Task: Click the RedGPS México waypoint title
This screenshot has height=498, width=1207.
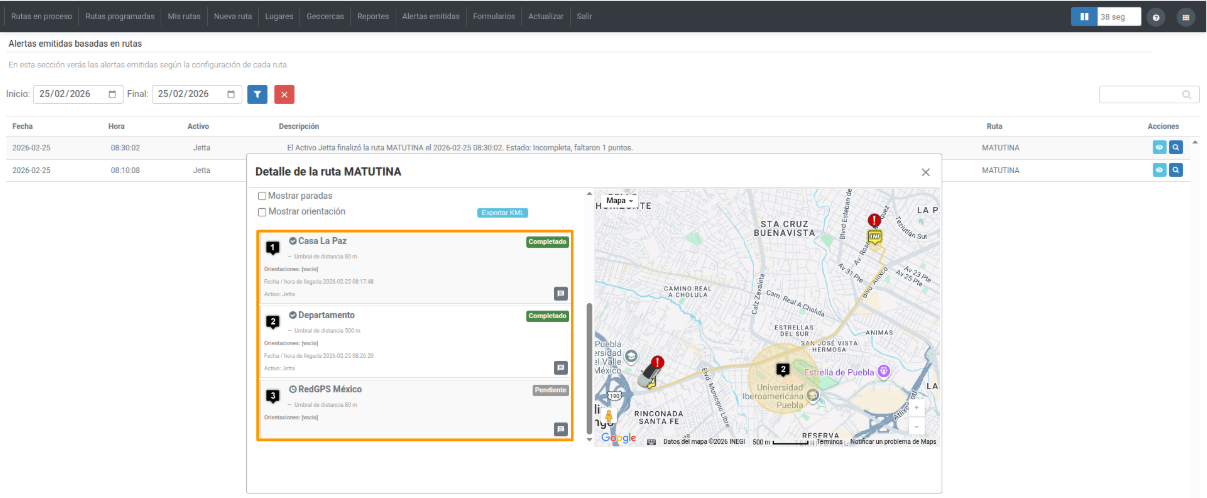Action: pos(330,389)
